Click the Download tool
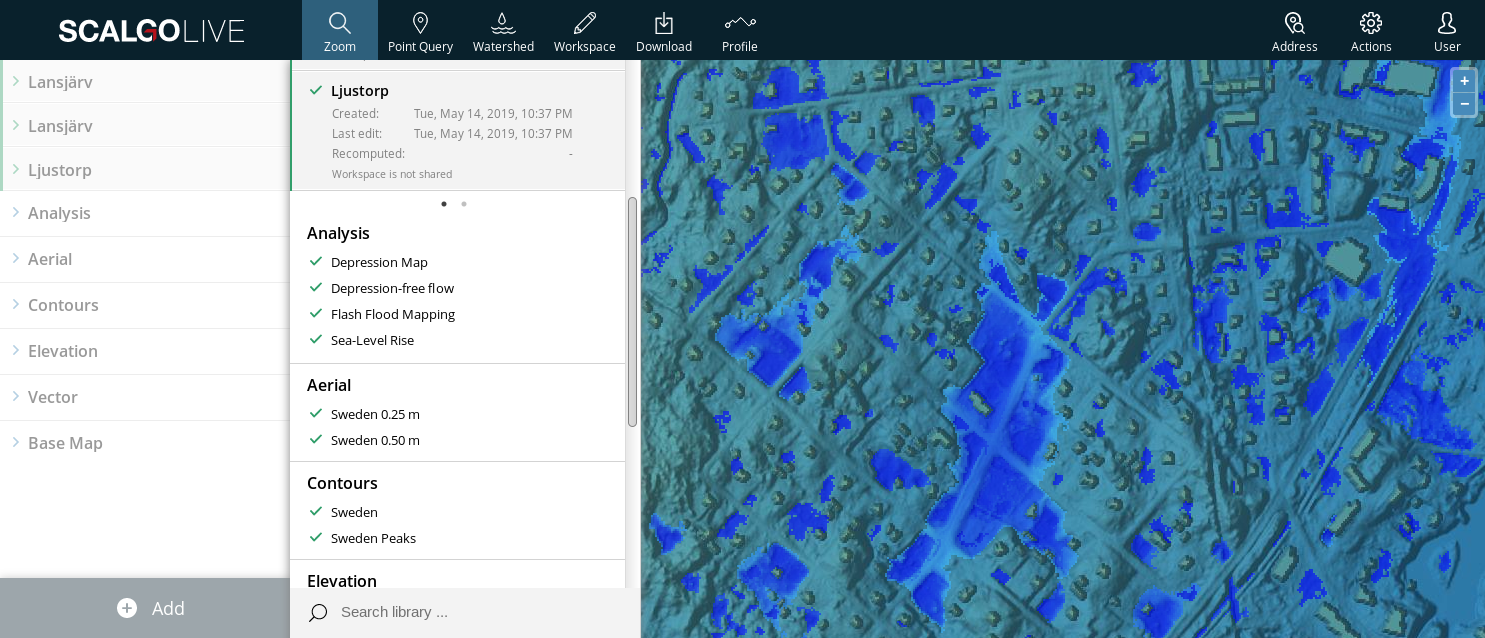 click(664, 30)
